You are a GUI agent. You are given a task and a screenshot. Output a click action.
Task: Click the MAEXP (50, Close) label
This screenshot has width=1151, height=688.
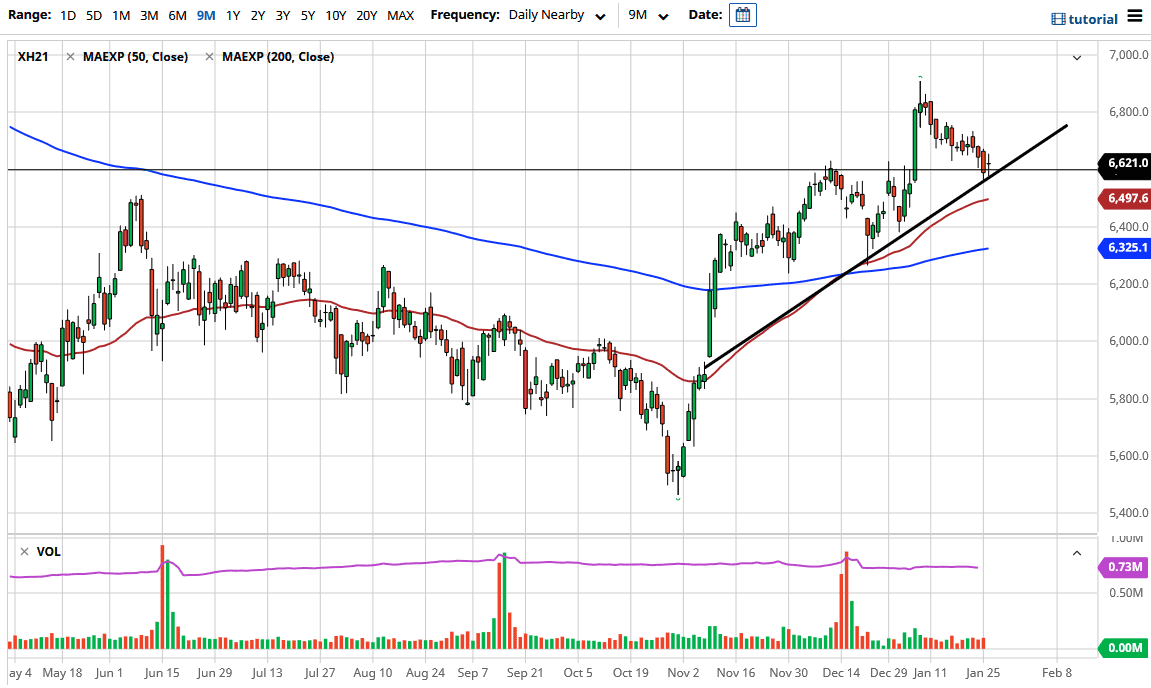tap(135, 57)
